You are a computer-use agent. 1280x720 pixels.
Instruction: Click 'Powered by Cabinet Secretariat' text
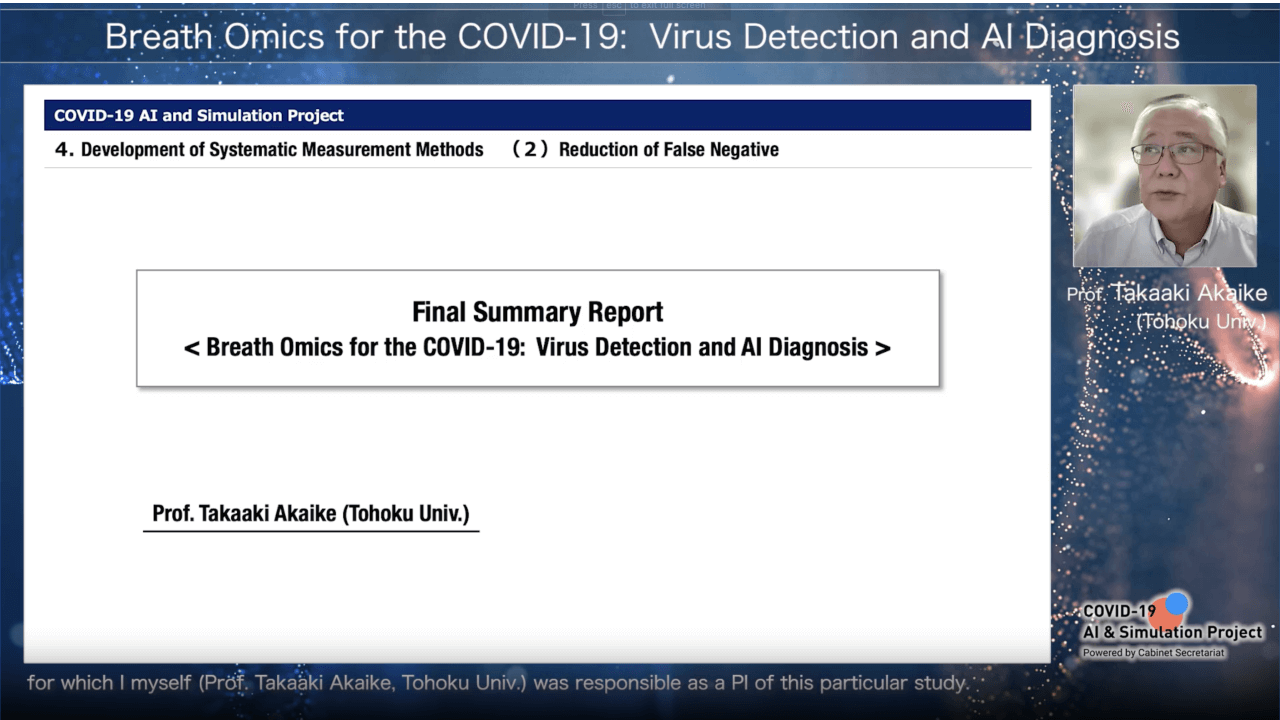pos(1153,653)
